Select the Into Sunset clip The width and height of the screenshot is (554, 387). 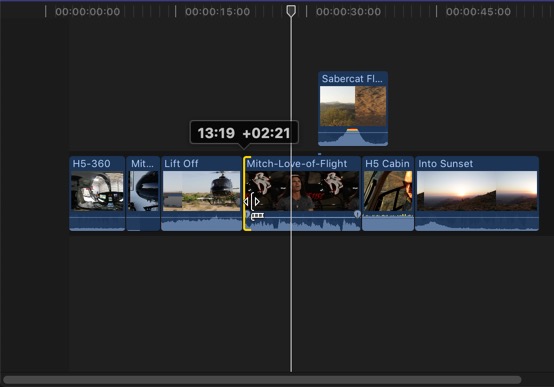477,193
